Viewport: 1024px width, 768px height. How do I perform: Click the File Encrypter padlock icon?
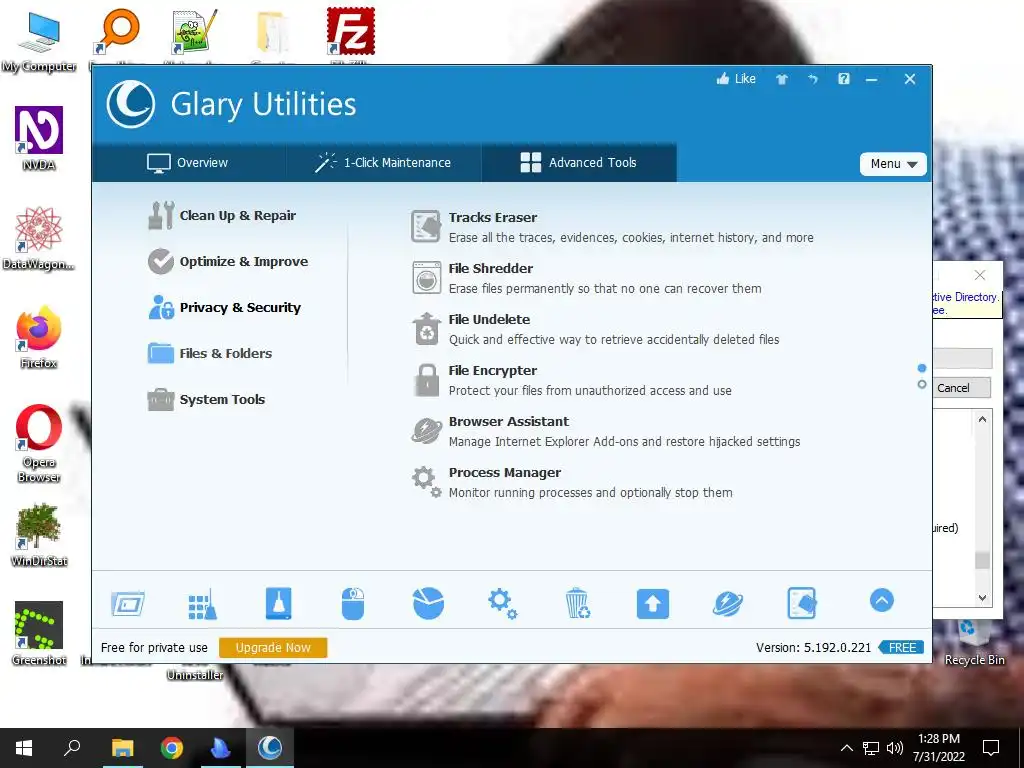[427, 379]
